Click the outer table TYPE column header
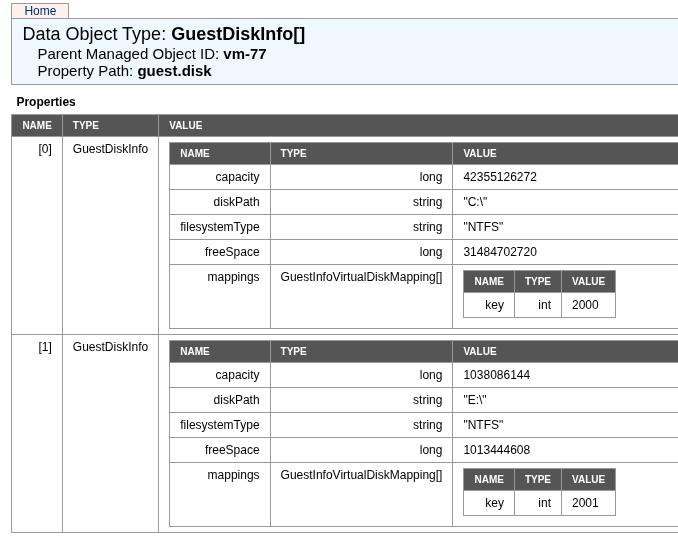The height and width of the screenshot is (546, 678). point(86,125)
